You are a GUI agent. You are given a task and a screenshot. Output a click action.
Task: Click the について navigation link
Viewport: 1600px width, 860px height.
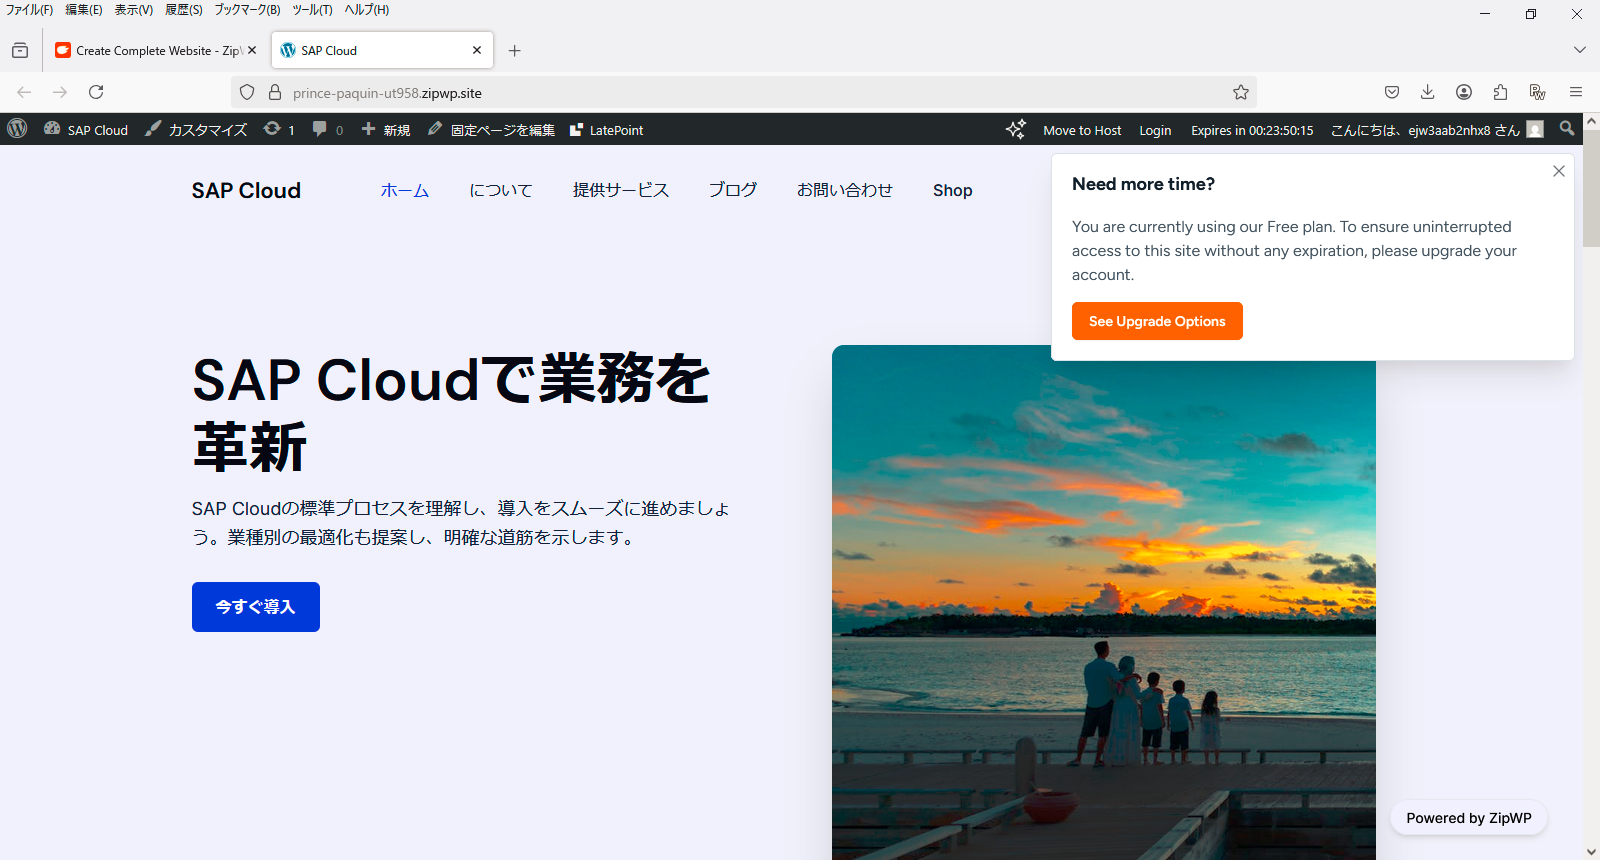tap(501, 190)
